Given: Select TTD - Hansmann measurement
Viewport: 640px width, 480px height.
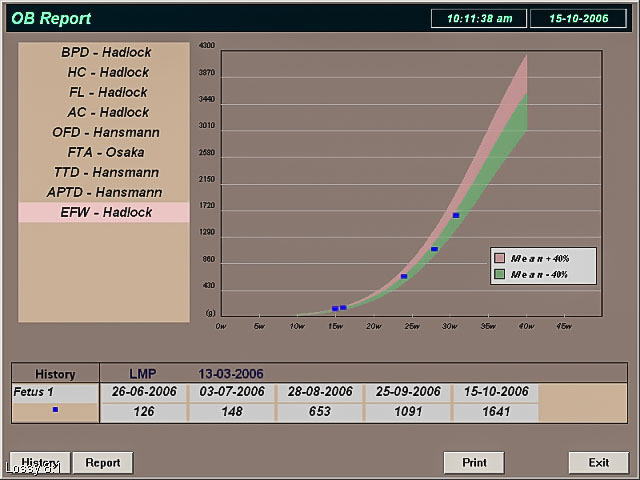Looking at the screenshot, I should coord(104,172).
